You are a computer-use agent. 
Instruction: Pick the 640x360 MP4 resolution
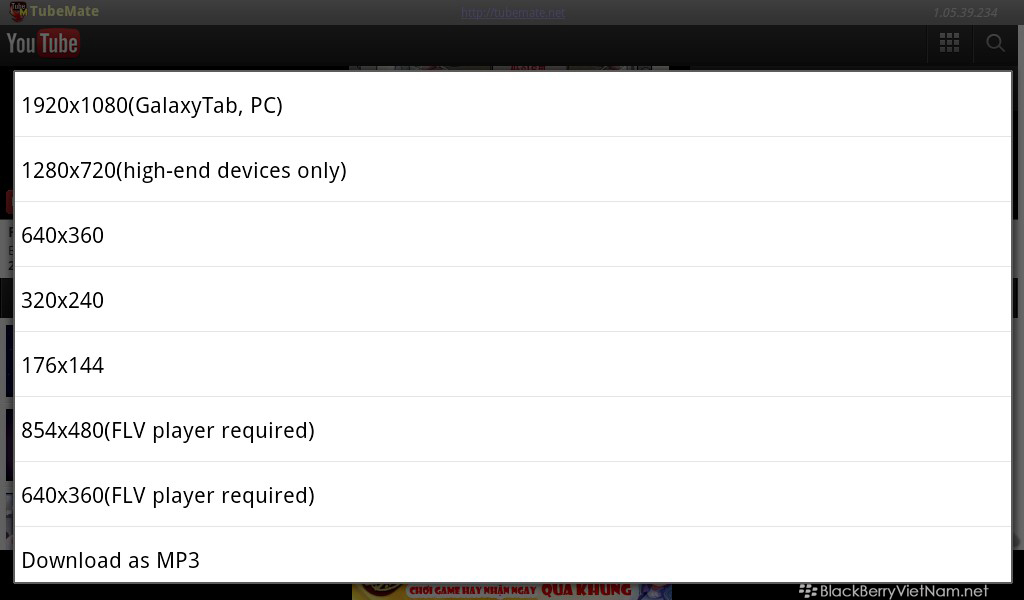513,234
